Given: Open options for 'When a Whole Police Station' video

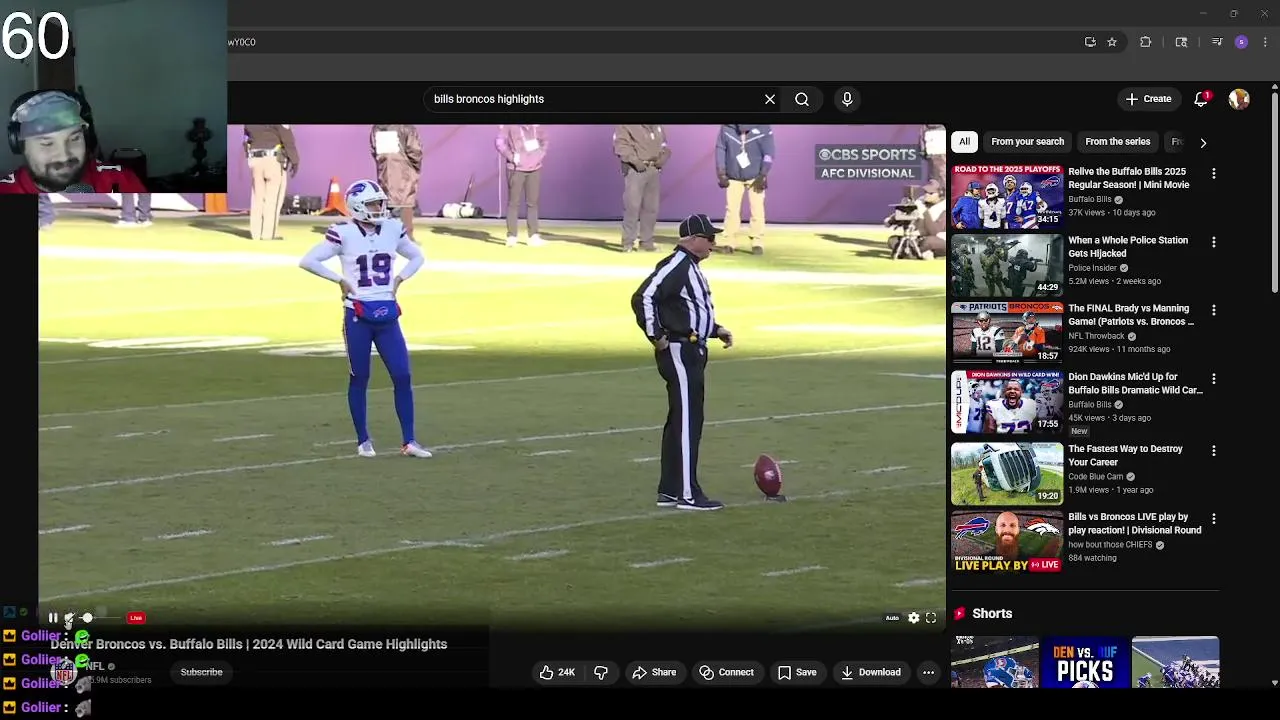Looking at the screenshot, I should pos(1214,242).
